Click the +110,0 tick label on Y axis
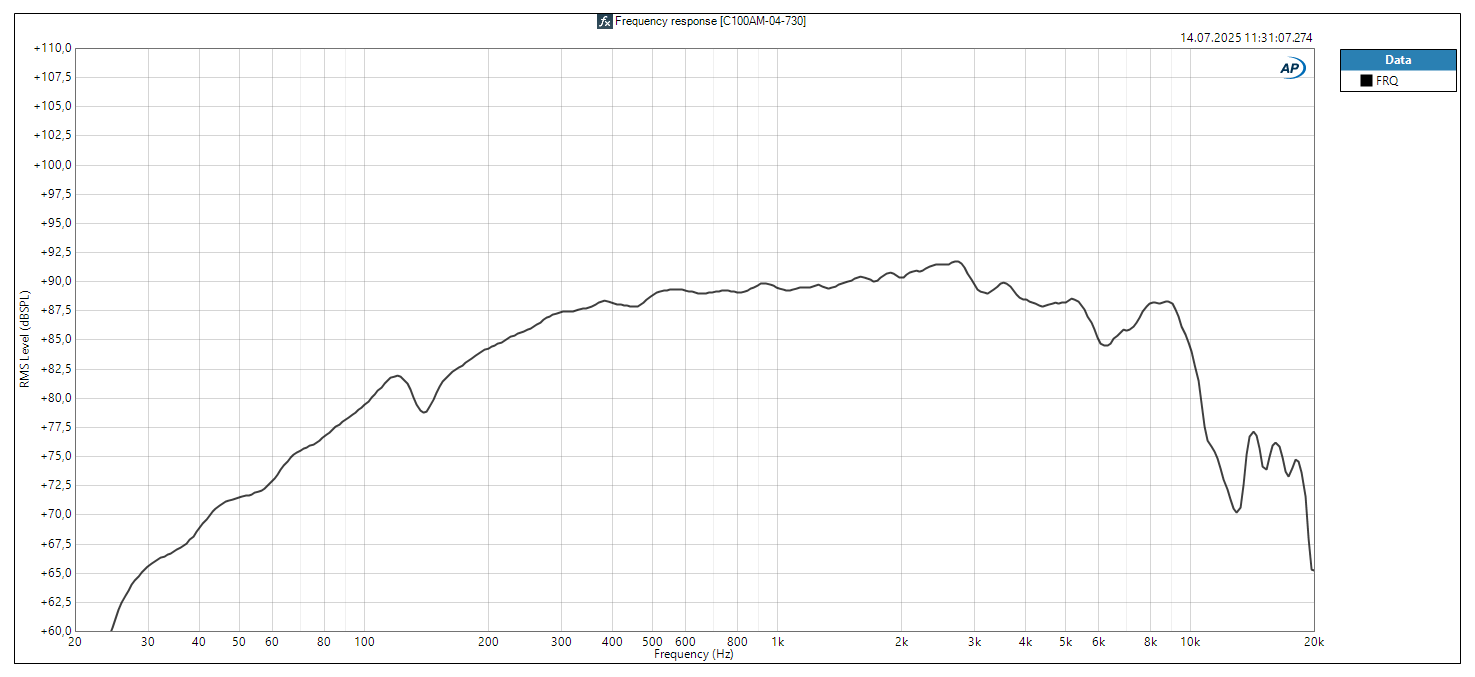Viewport: 1475px width, 677px height. (52, 48)
